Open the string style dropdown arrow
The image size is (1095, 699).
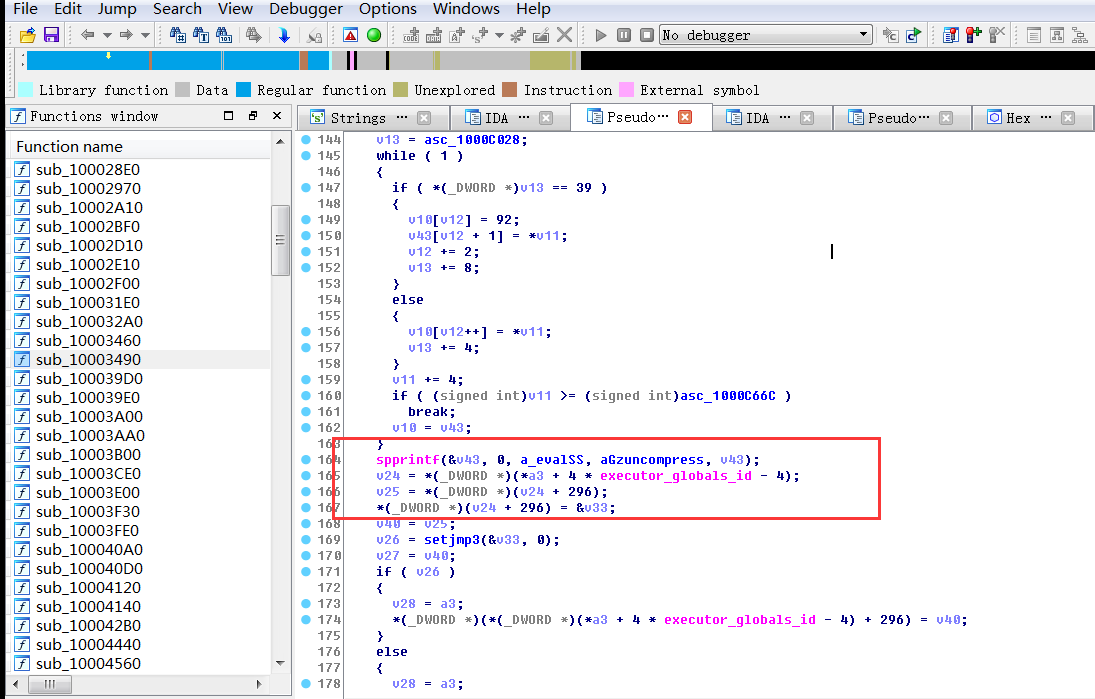point(499,35)
